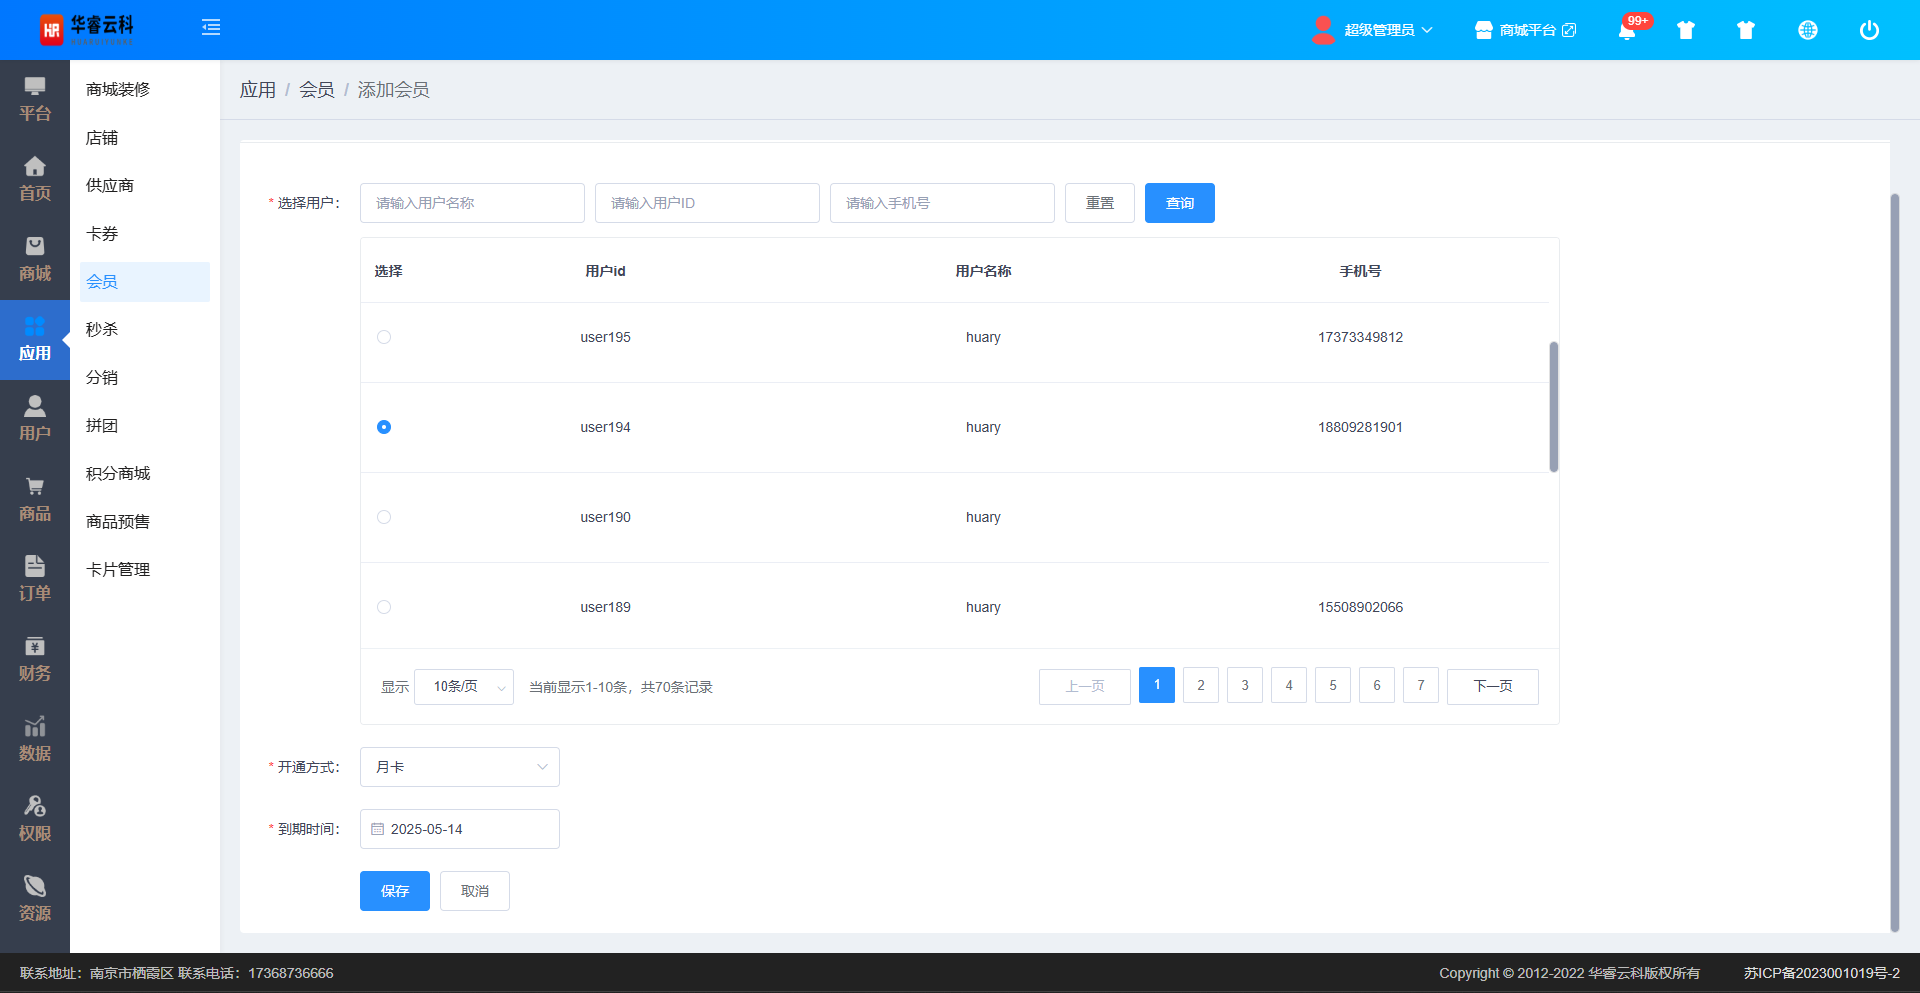Click the 保存 save button

(x=394, y=891)
